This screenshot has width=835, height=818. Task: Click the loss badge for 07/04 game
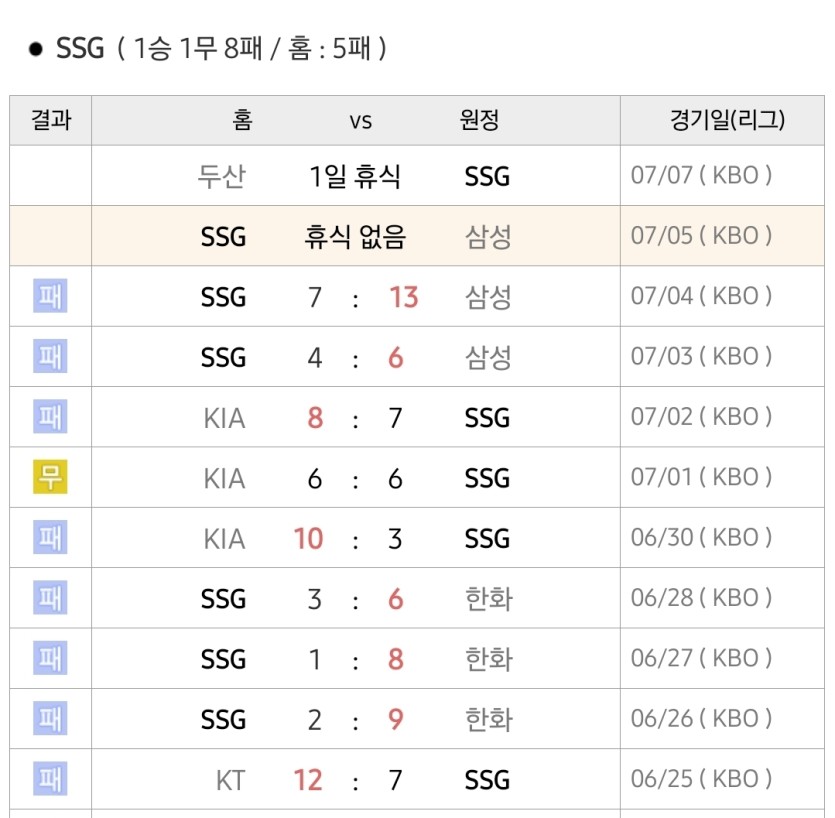[50, 296]
